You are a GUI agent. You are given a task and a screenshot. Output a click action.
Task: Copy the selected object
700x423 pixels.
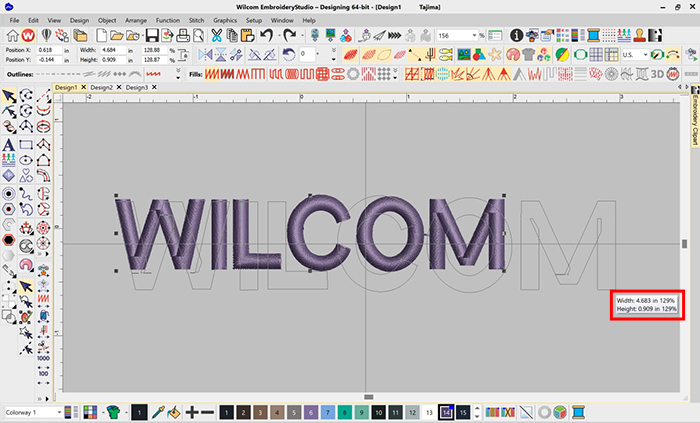pos(232,35)
